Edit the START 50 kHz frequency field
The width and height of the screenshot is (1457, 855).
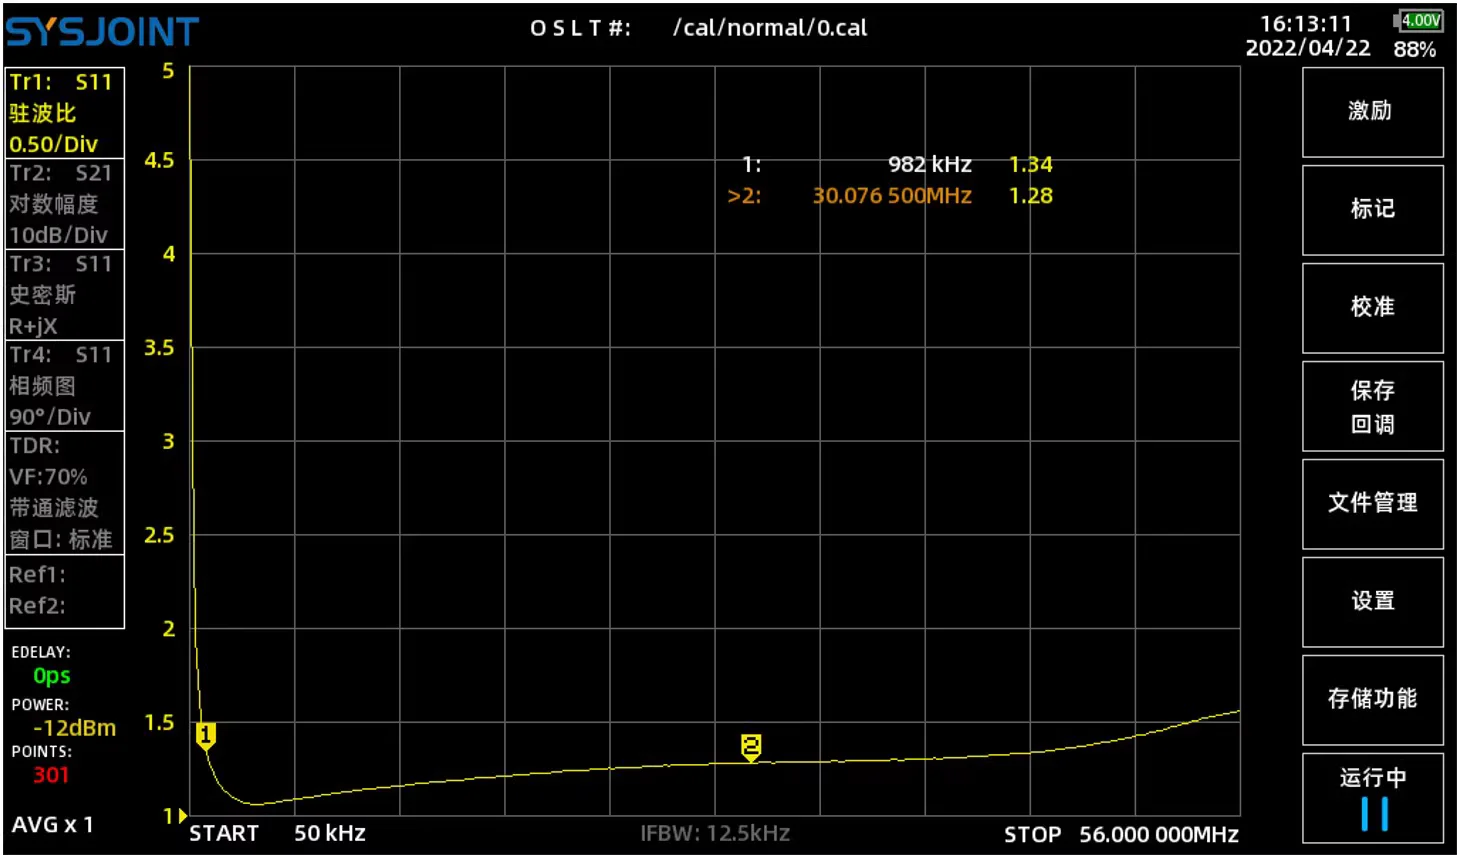coord(277,834)
